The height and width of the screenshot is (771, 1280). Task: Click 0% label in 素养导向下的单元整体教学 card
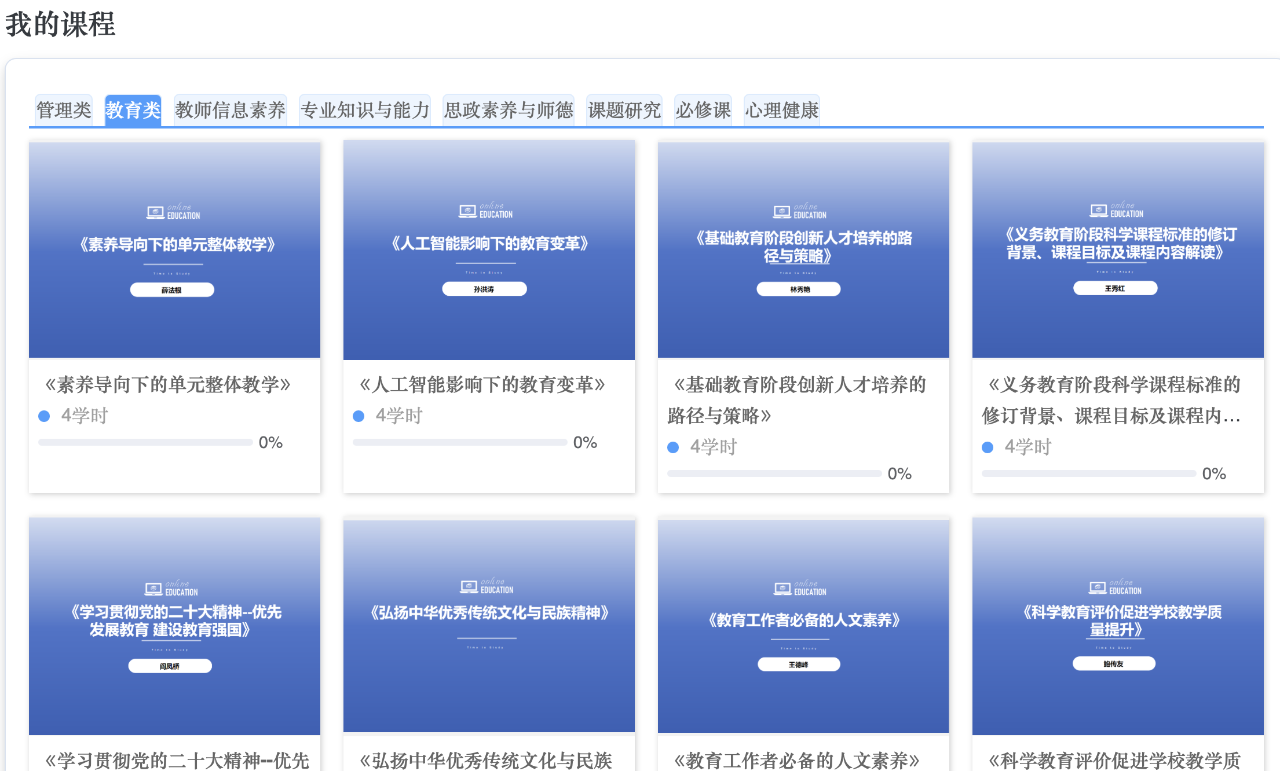(271, 442)
